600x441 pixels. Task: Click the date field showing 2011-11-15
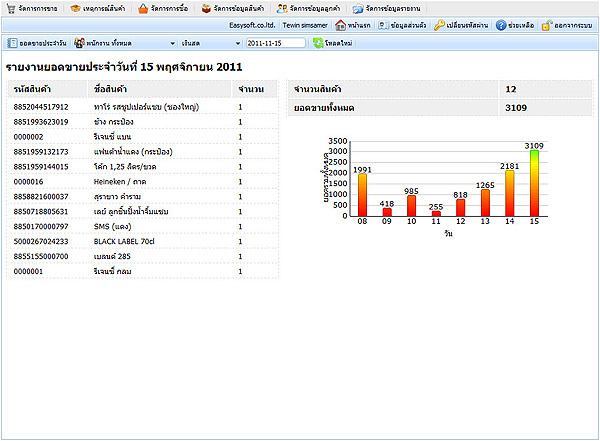276,43
